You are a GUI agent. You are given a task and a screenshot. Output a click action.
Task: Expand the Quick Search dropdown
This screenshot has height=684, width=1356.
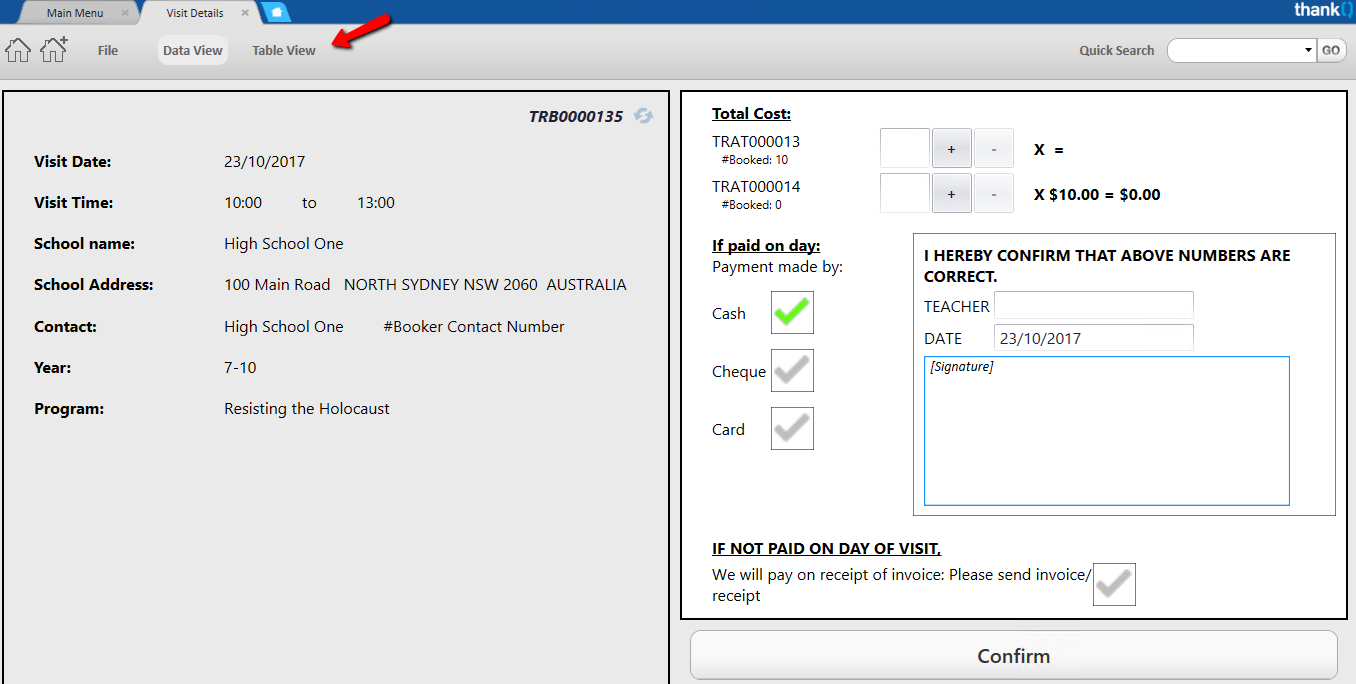[x=1308, y=50]
